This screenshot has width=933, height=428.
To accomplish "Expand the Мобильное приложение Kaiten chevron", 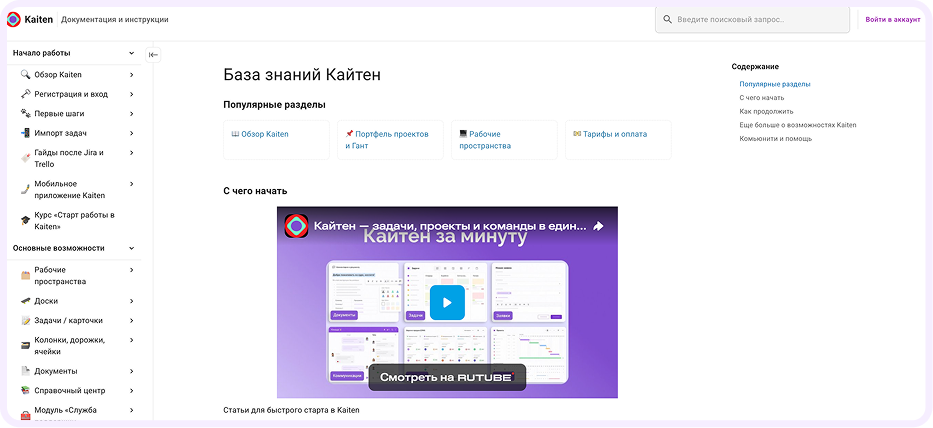I will point(132,184).
